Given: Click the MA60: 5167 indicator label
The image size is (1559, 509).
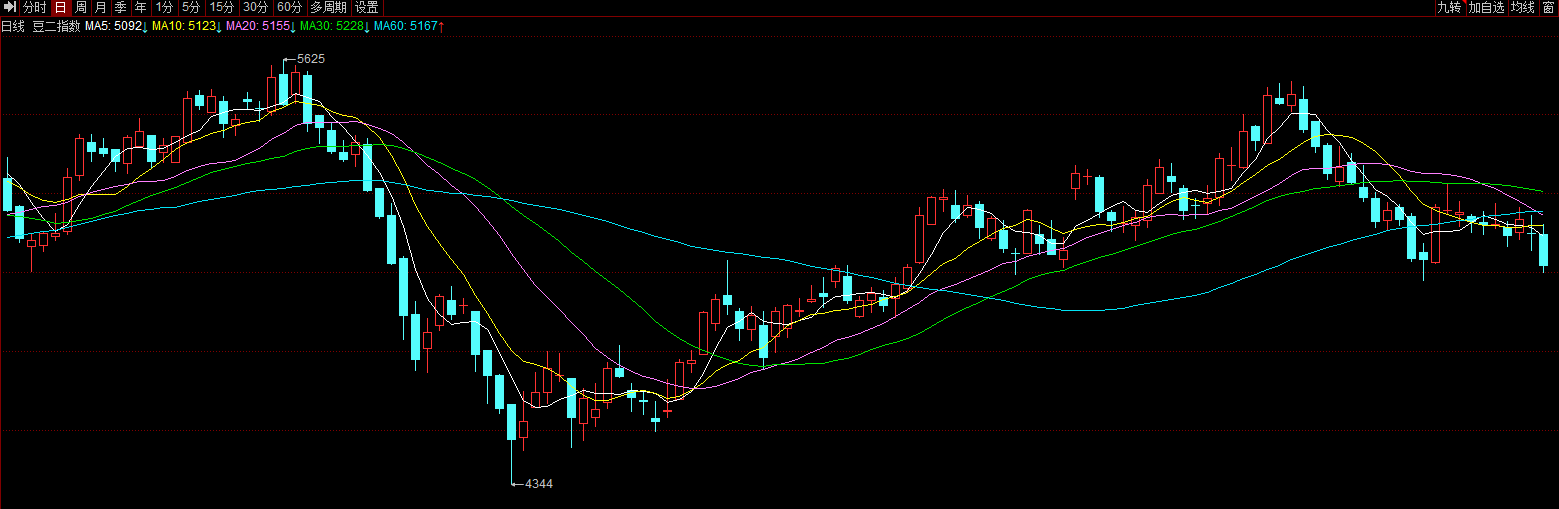Looking at the screenshot, I should point(408,26).
